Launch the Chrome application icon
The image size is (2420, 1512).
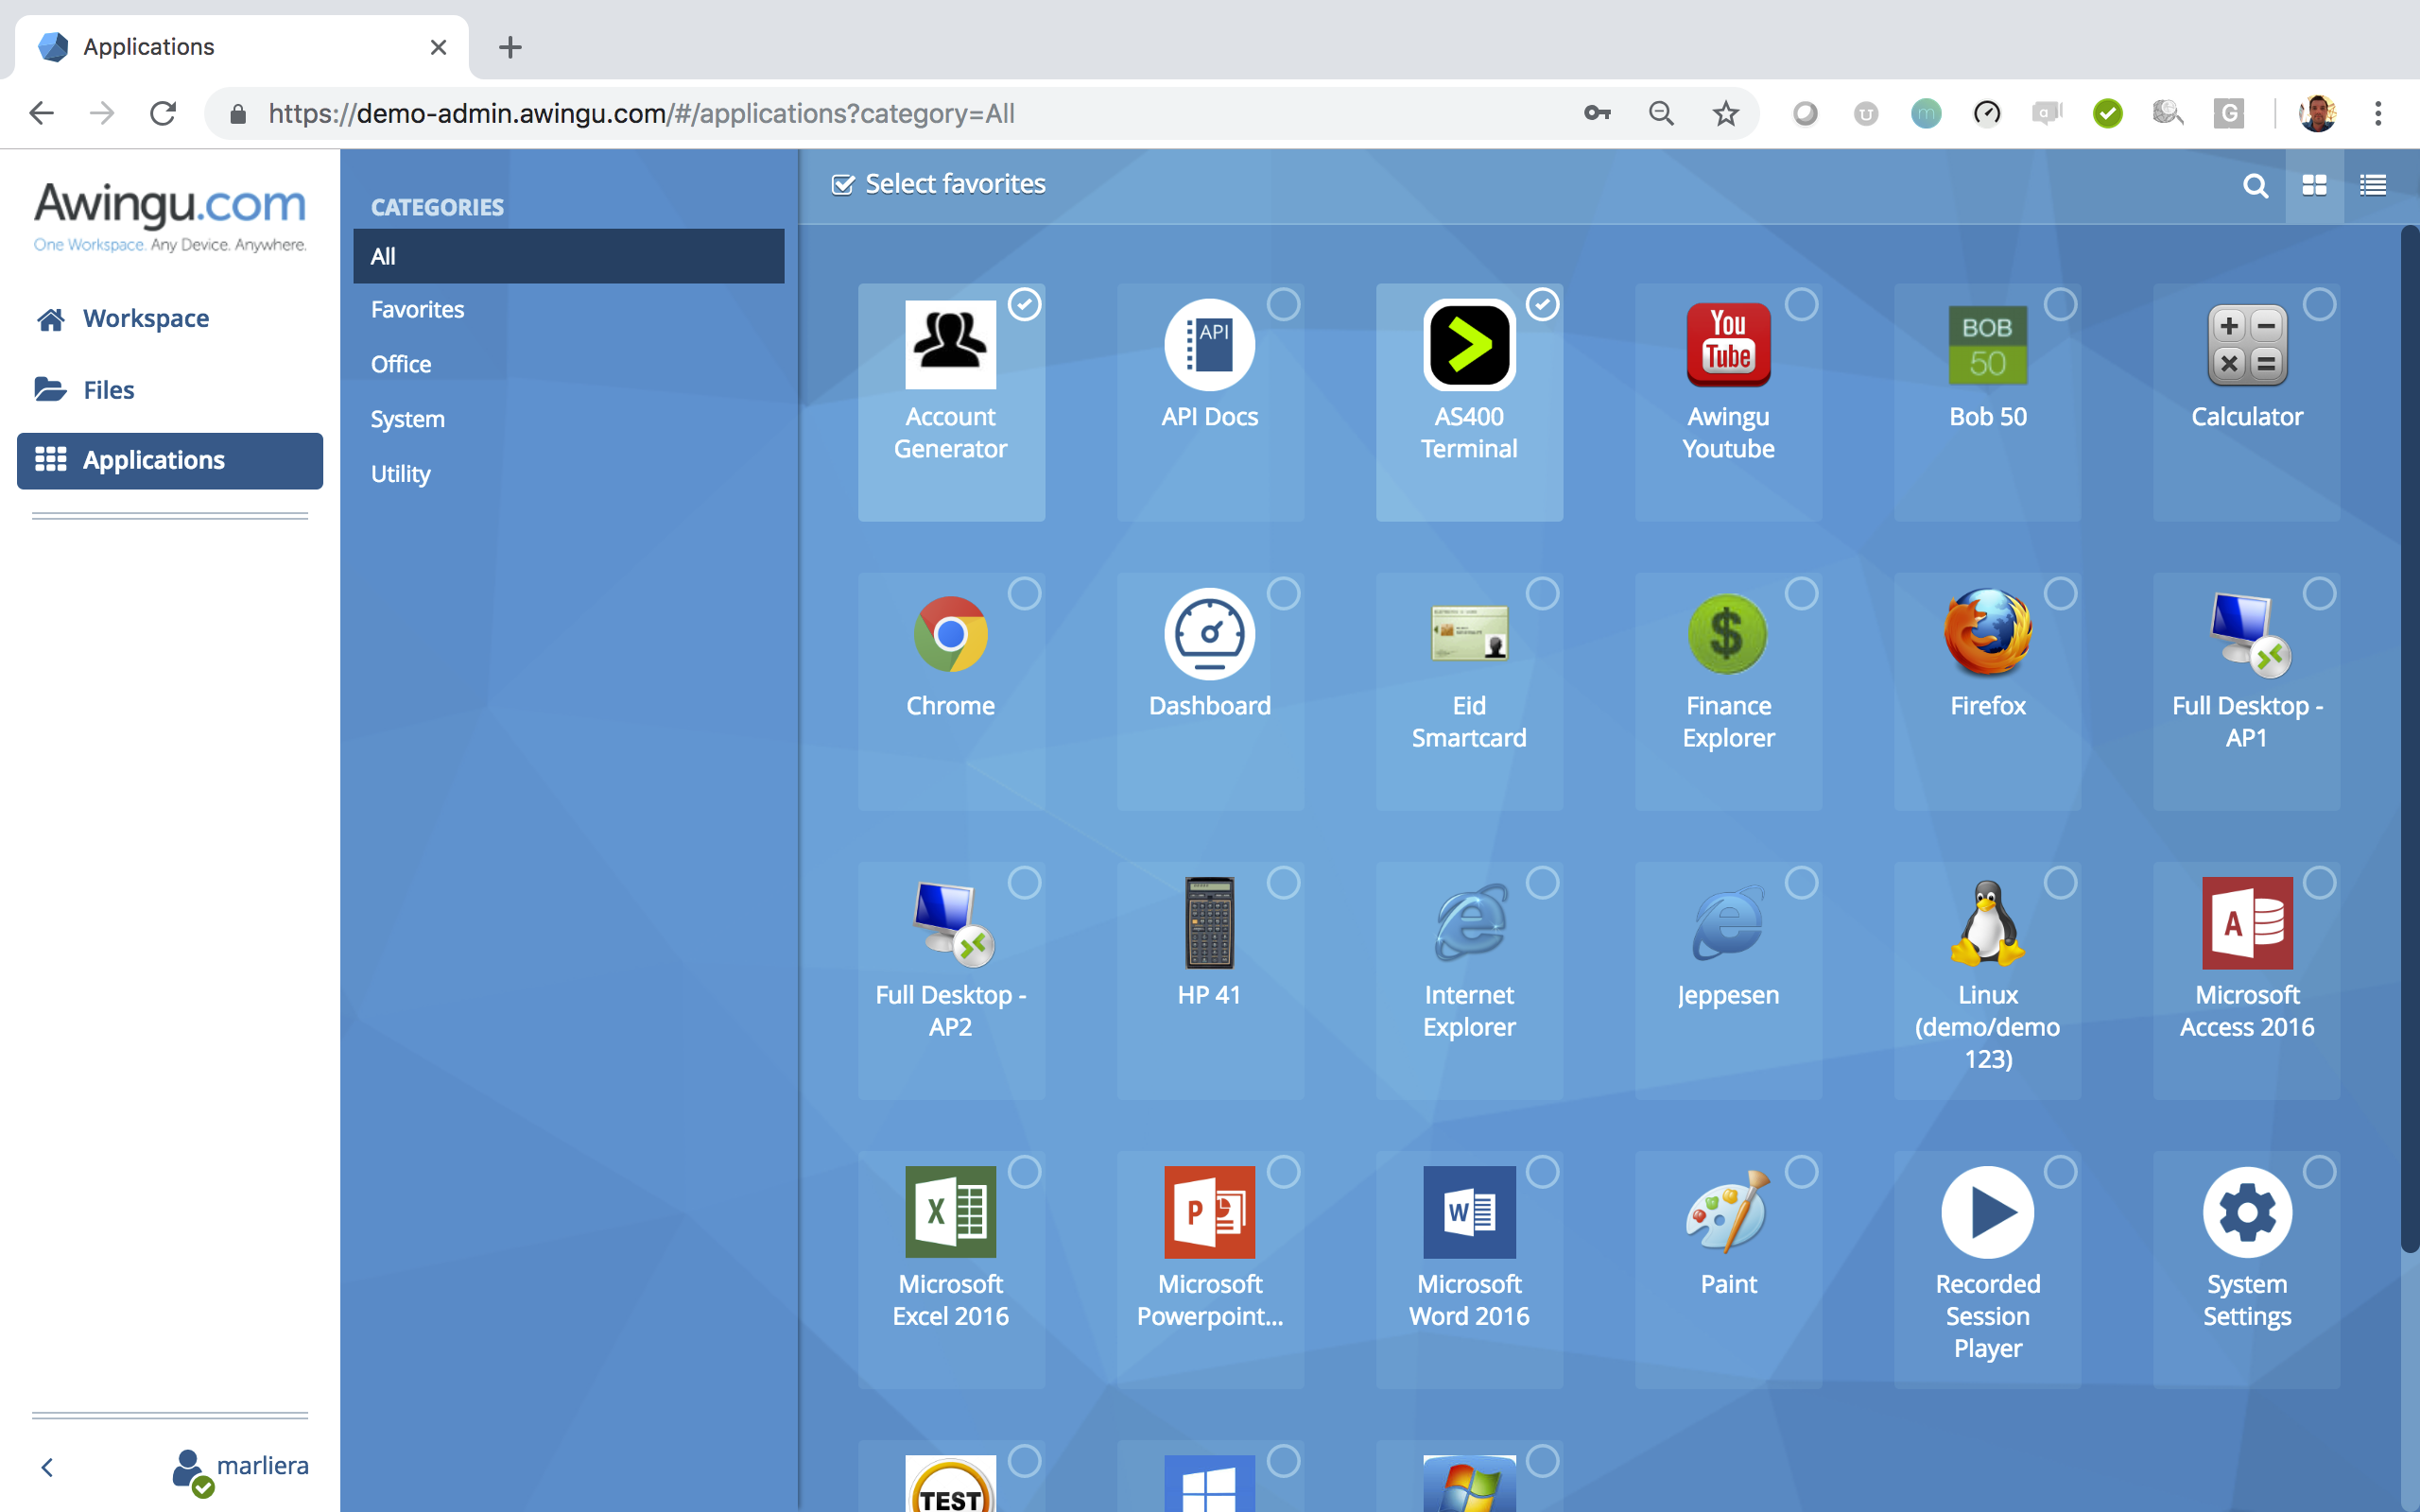pyautogui.click(x=950, y=633)
